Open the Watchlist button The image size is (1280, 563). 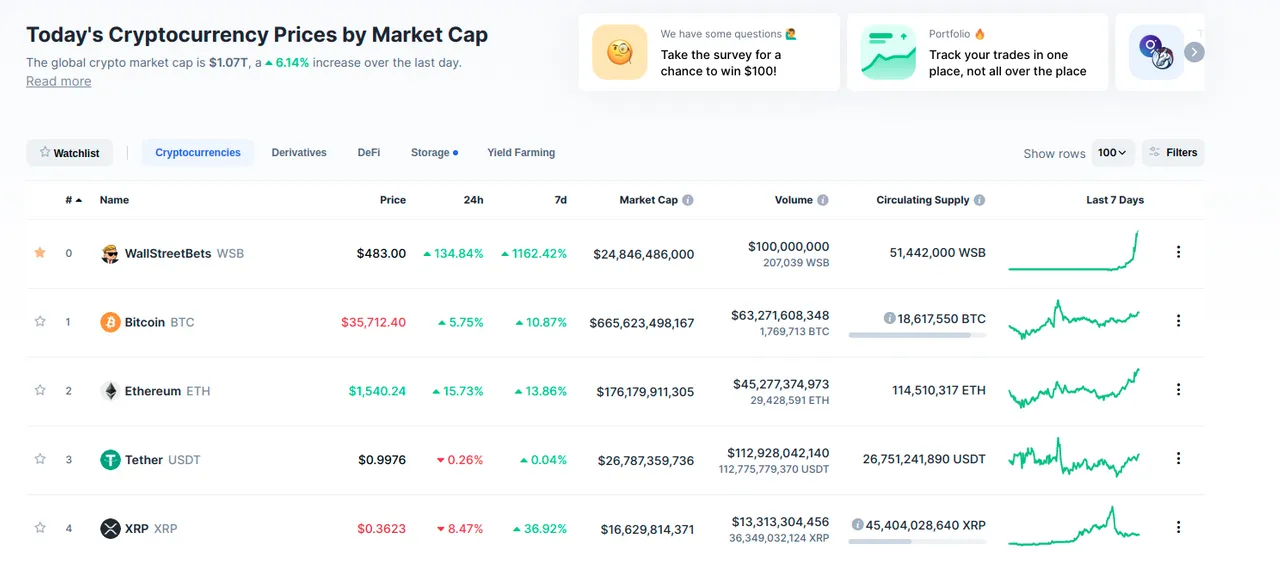coord(69,153)
